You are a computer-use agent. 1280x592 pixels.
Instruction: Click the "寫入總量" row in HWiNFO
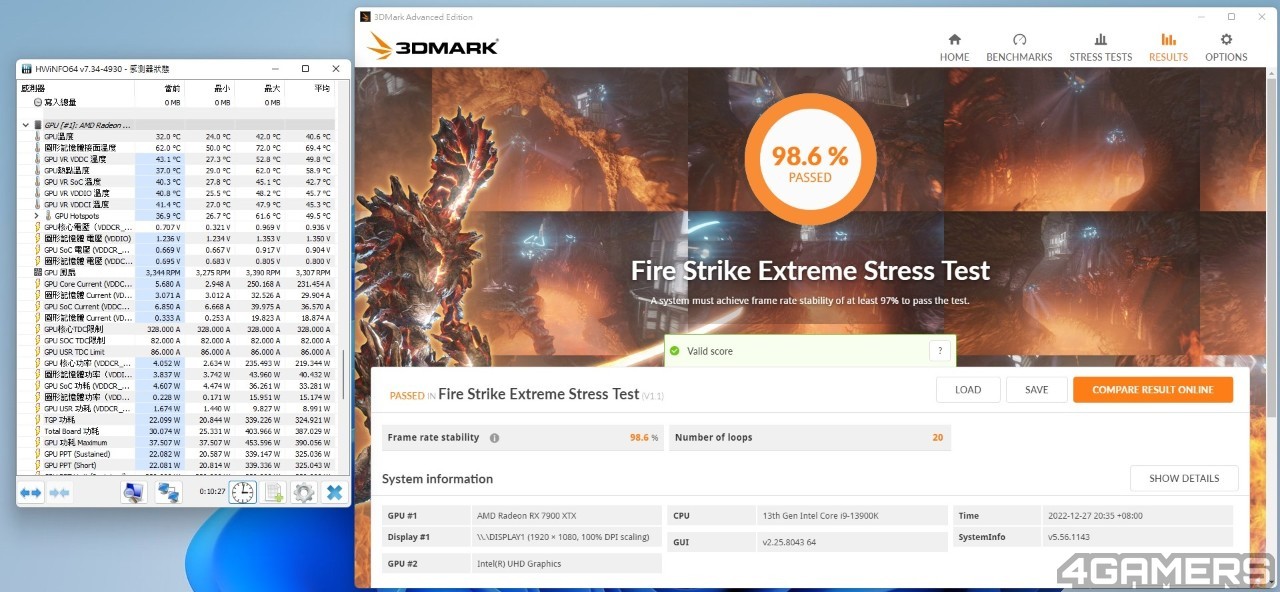(x=178, y=102)
